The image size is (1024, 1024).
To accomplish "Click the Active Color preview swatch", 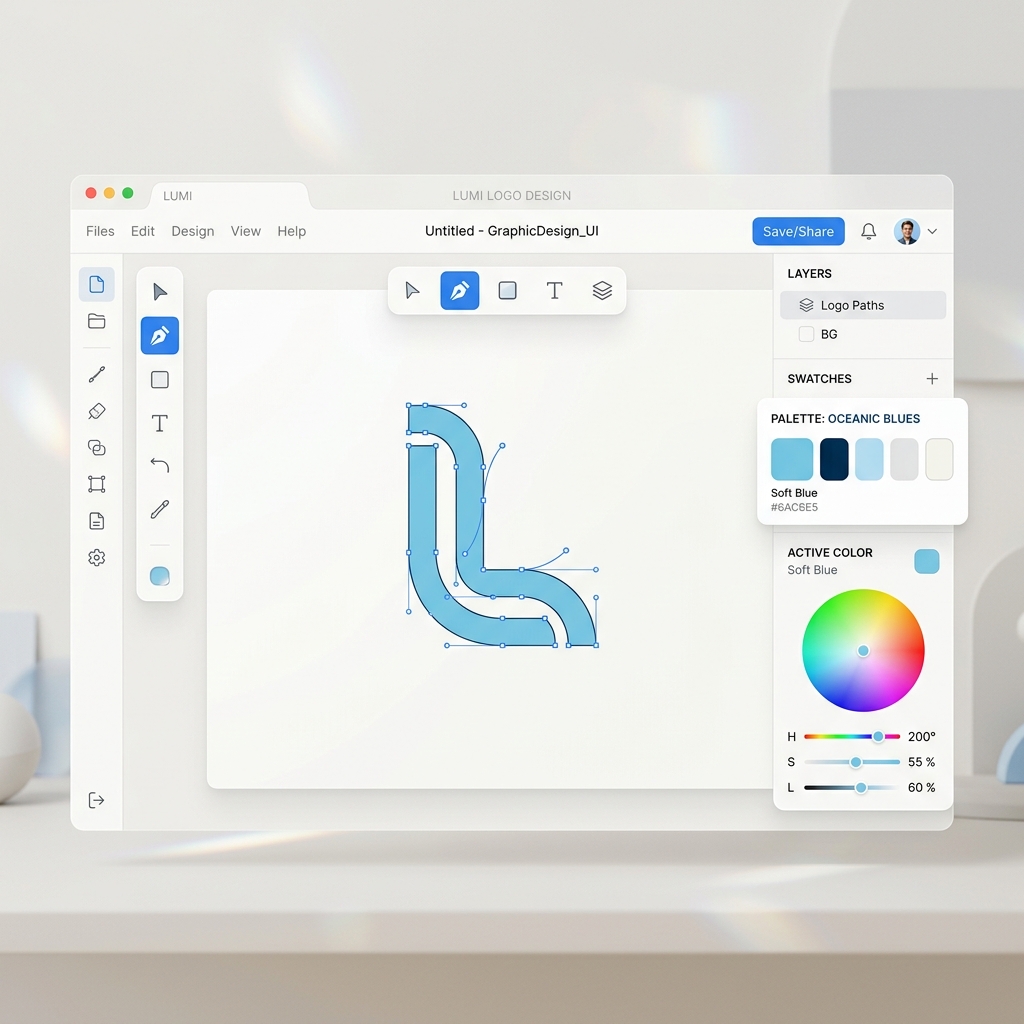I will pos(927,561).
